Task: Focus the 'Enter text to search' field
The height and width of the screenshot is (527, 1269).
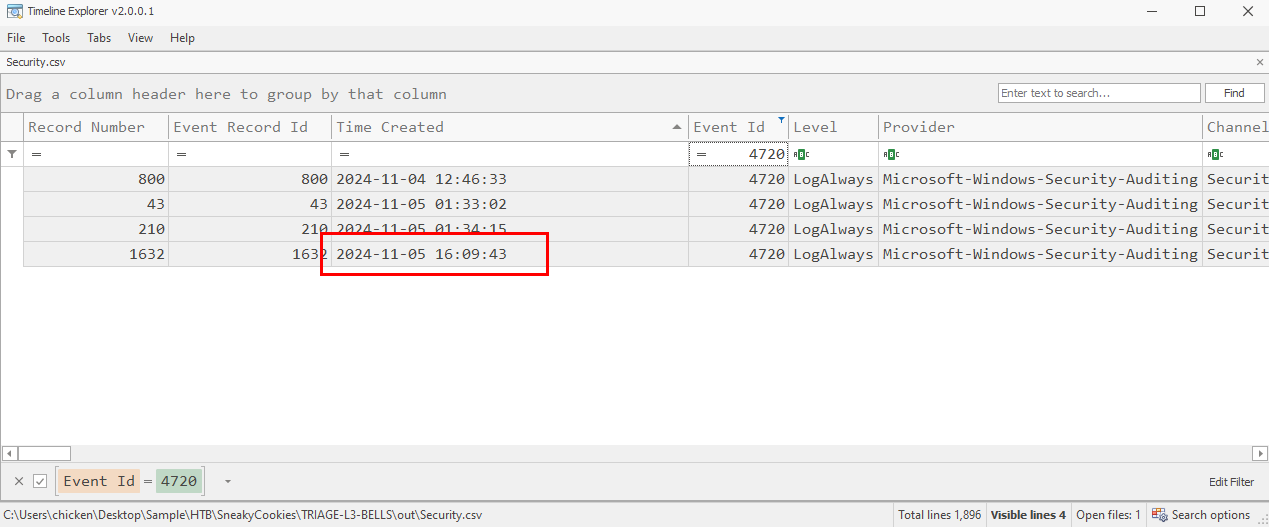Action: pos(1099,93)
